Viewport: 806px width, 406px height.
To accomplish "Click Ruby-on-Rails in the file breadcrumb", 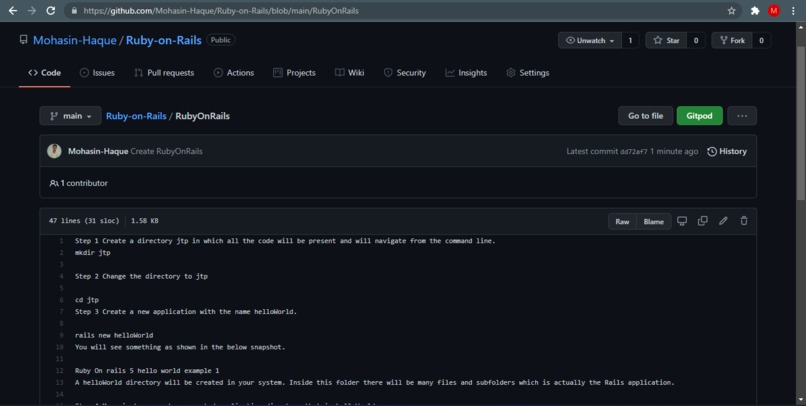I will [136, 116].
